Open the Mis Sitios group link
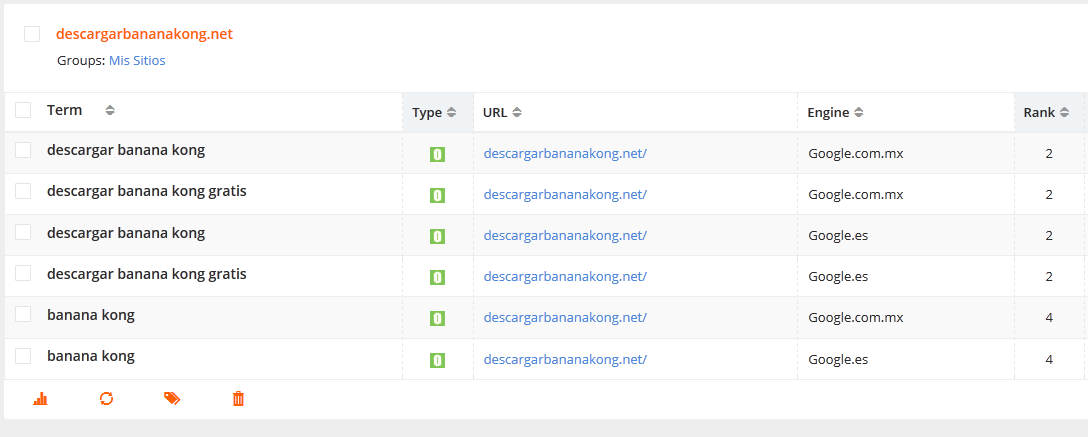The height and width of the screenshot is (437, 1088). point(137,60)
